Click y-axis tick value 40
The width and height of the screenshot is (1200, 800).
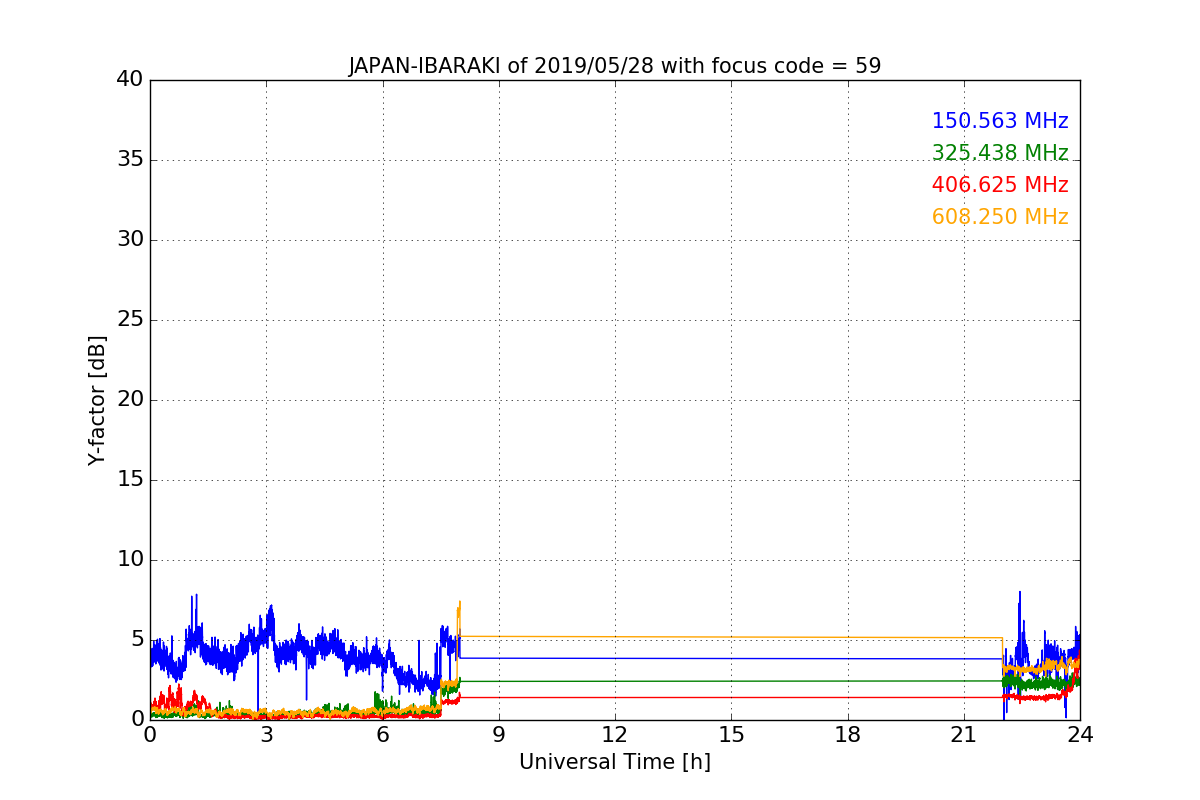click(x=130, y=80)
